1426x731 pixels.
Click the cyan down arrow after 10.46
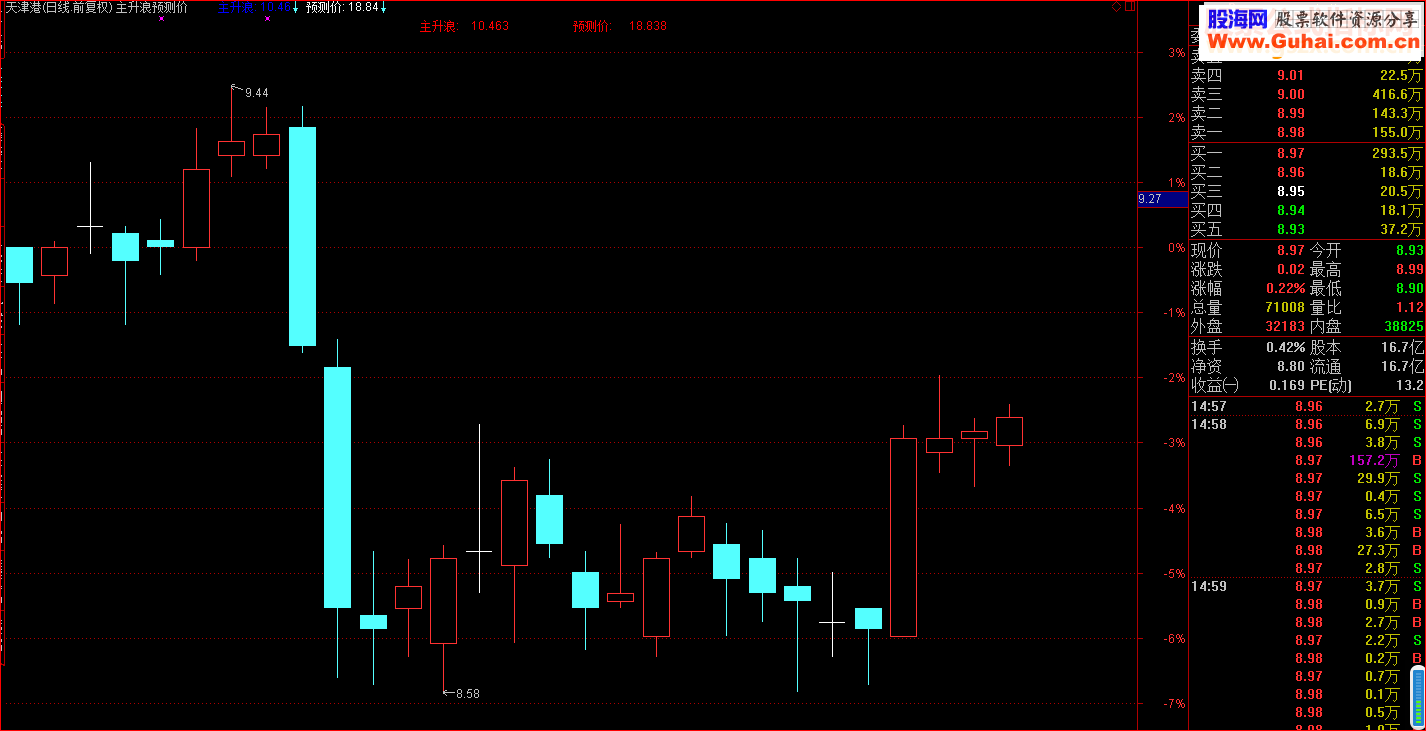pyautogui.click(x=297, y=8)
